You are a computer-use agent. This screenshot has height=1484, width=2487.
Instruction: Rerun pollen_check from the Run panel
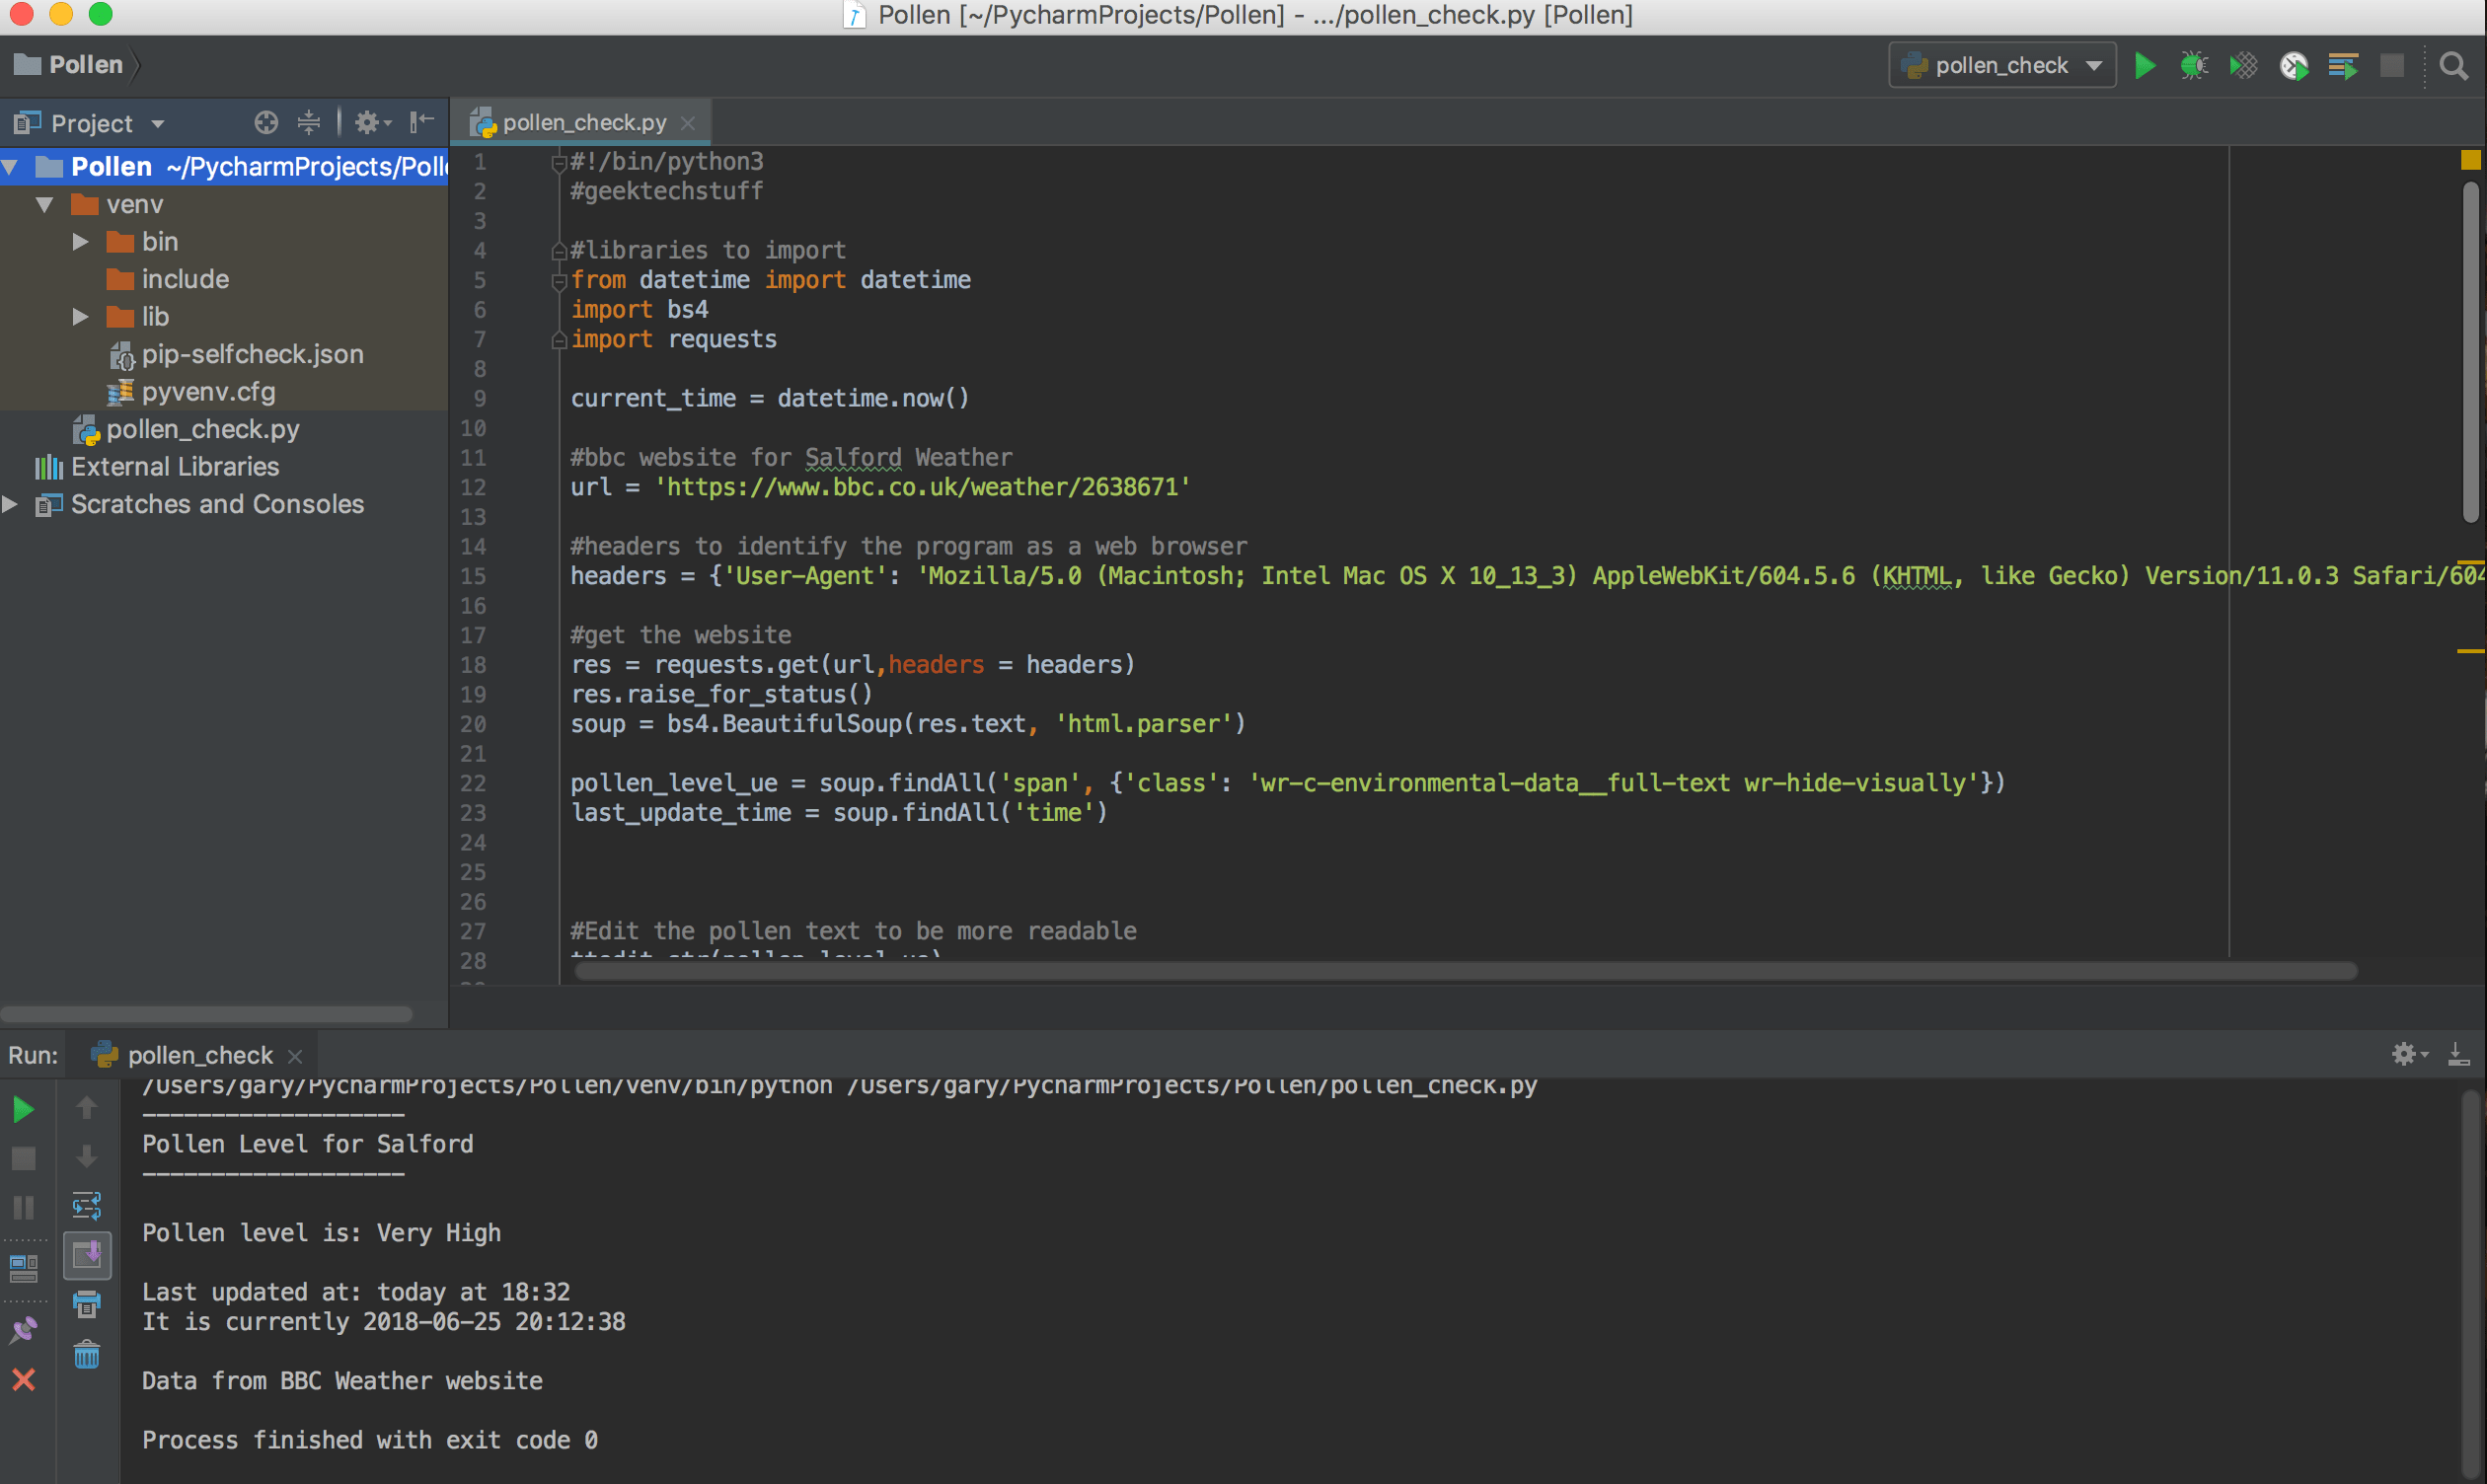[24, 1109]
